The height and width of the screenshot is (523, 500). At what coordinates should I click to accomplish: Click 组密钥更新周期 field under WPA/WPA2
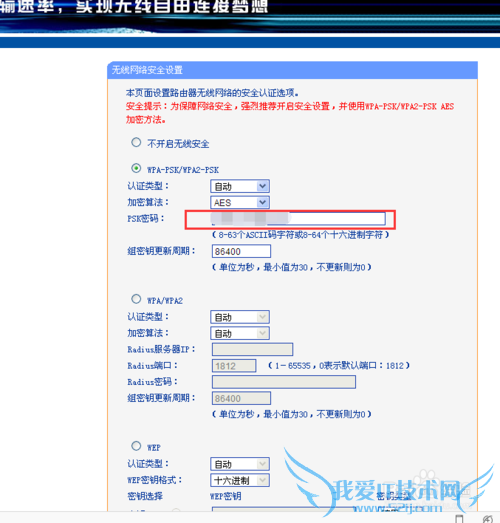(241, 398)
